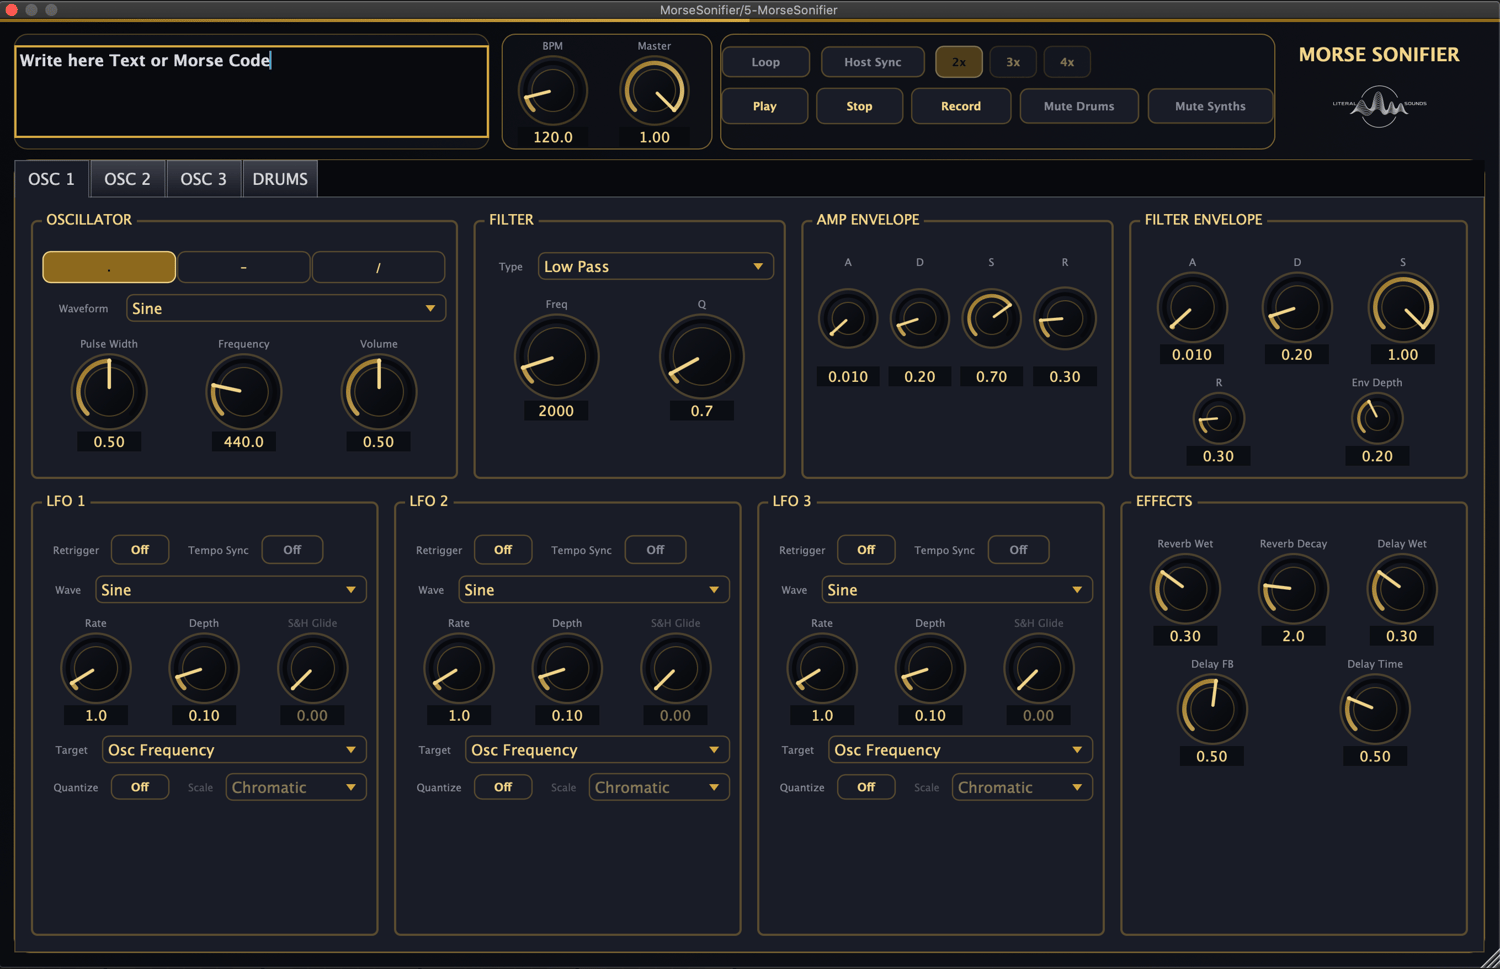Image resolution: width=1500 pixels, height=969 pixels.
Task: Click the Delay FB knob
Action: (x=1212, y=710)
